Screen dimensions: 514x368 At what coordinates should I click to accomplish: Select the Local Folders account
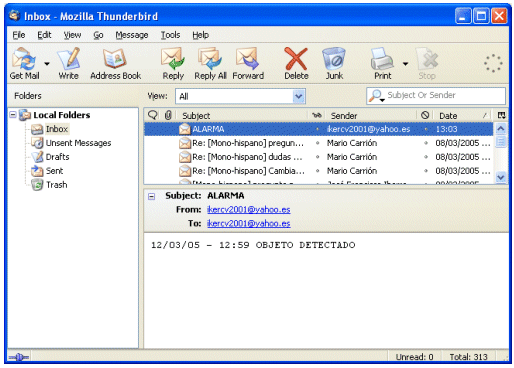(62, 115)
